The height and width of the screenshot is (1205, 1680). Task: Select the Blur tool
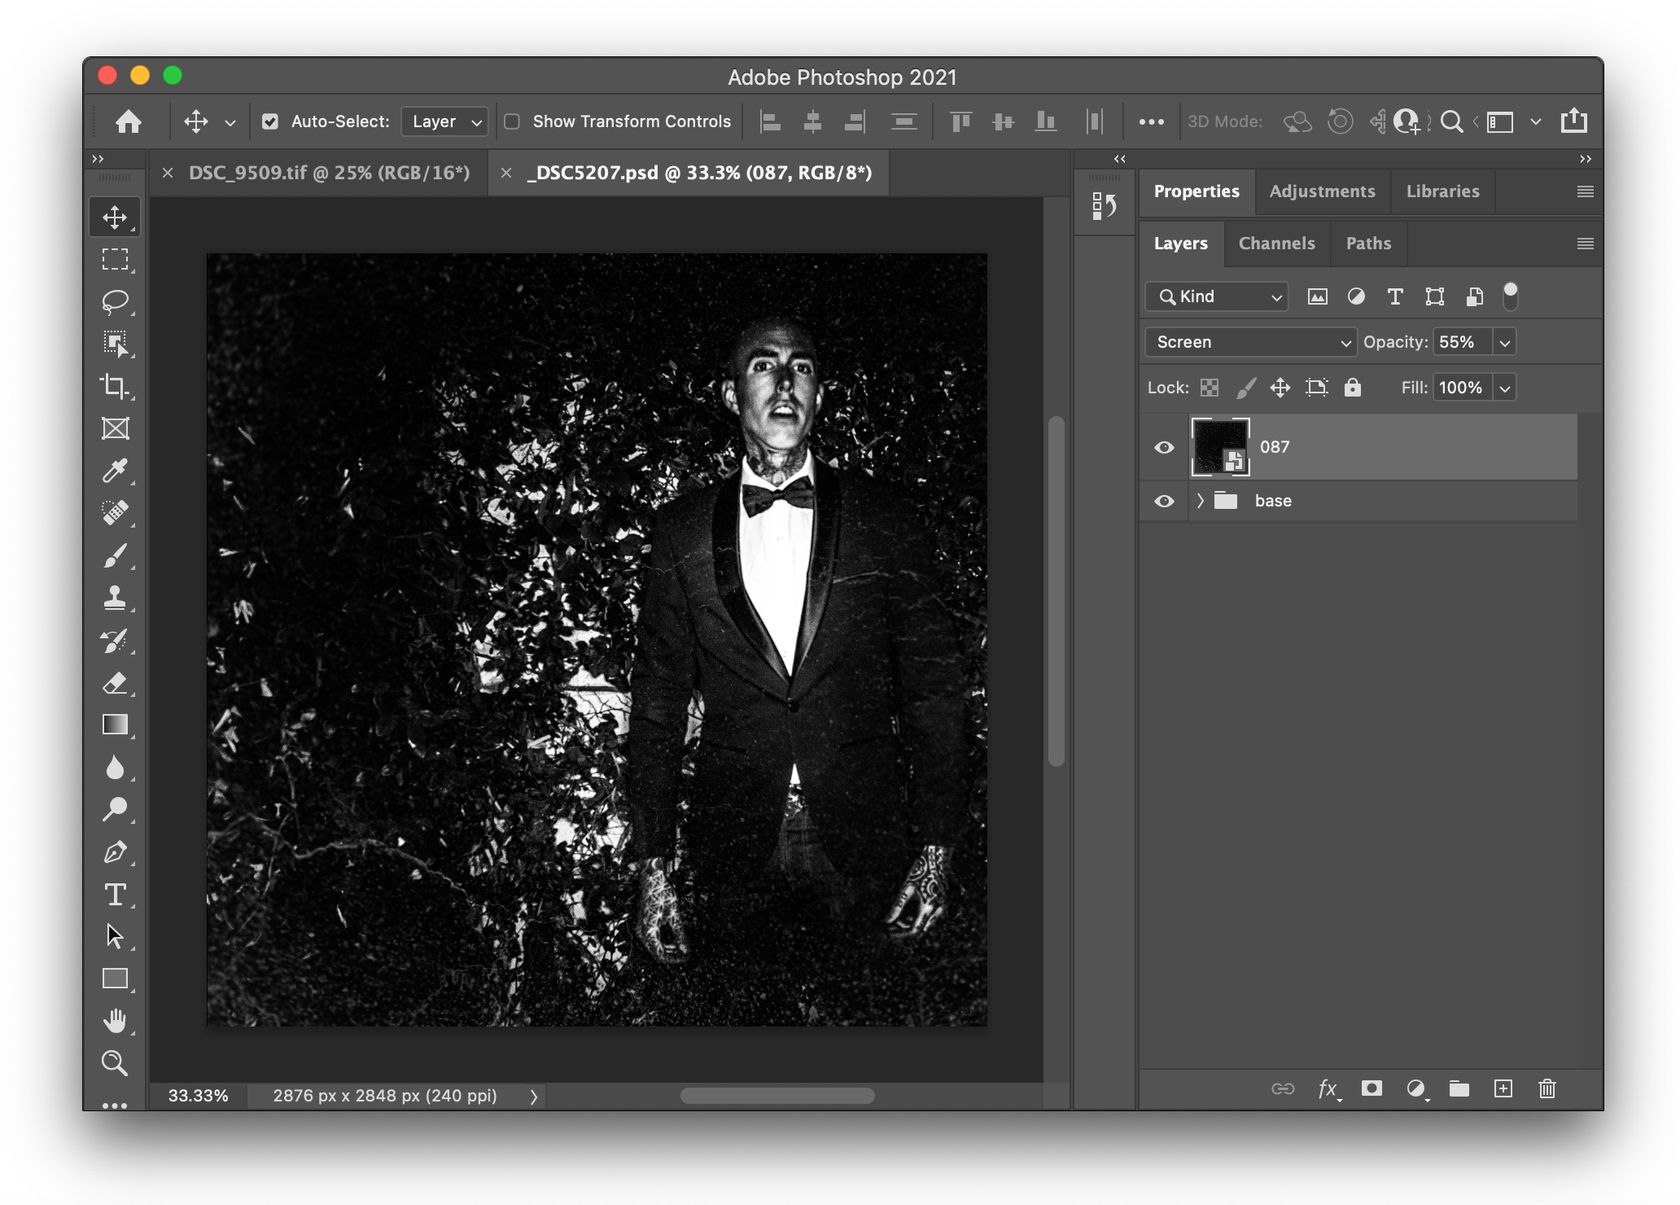115,767
